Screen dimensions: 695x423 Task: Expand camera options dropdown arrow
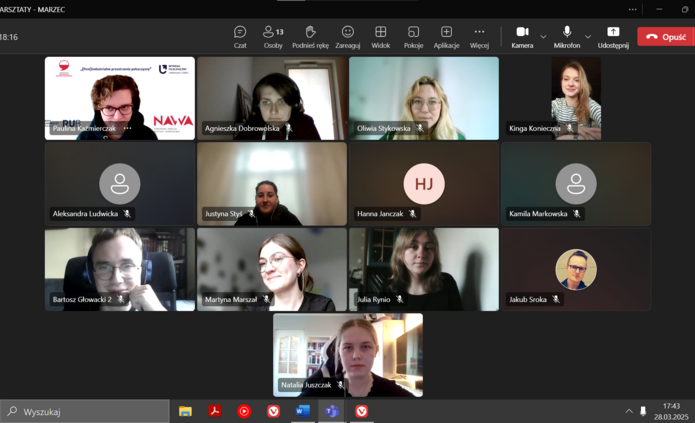(543, 37)
